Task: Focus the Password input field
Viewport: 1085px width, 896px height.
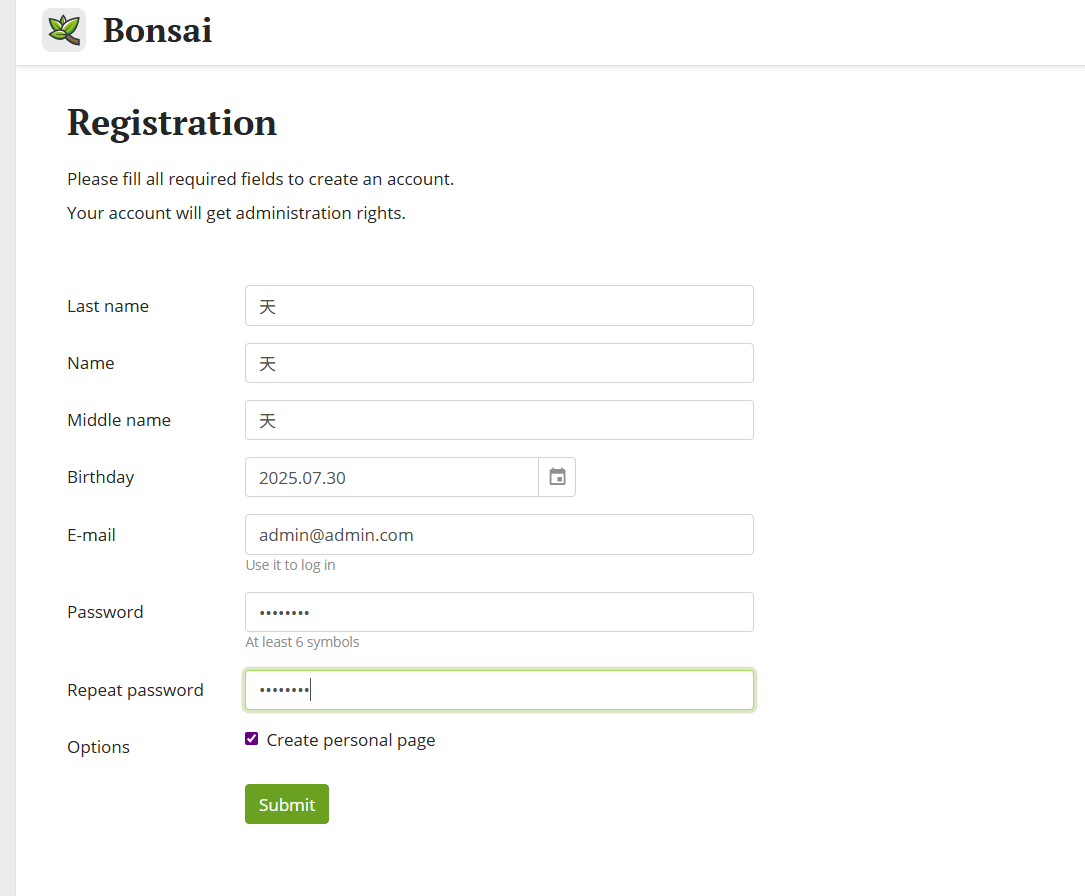Action: click(499, 612)
